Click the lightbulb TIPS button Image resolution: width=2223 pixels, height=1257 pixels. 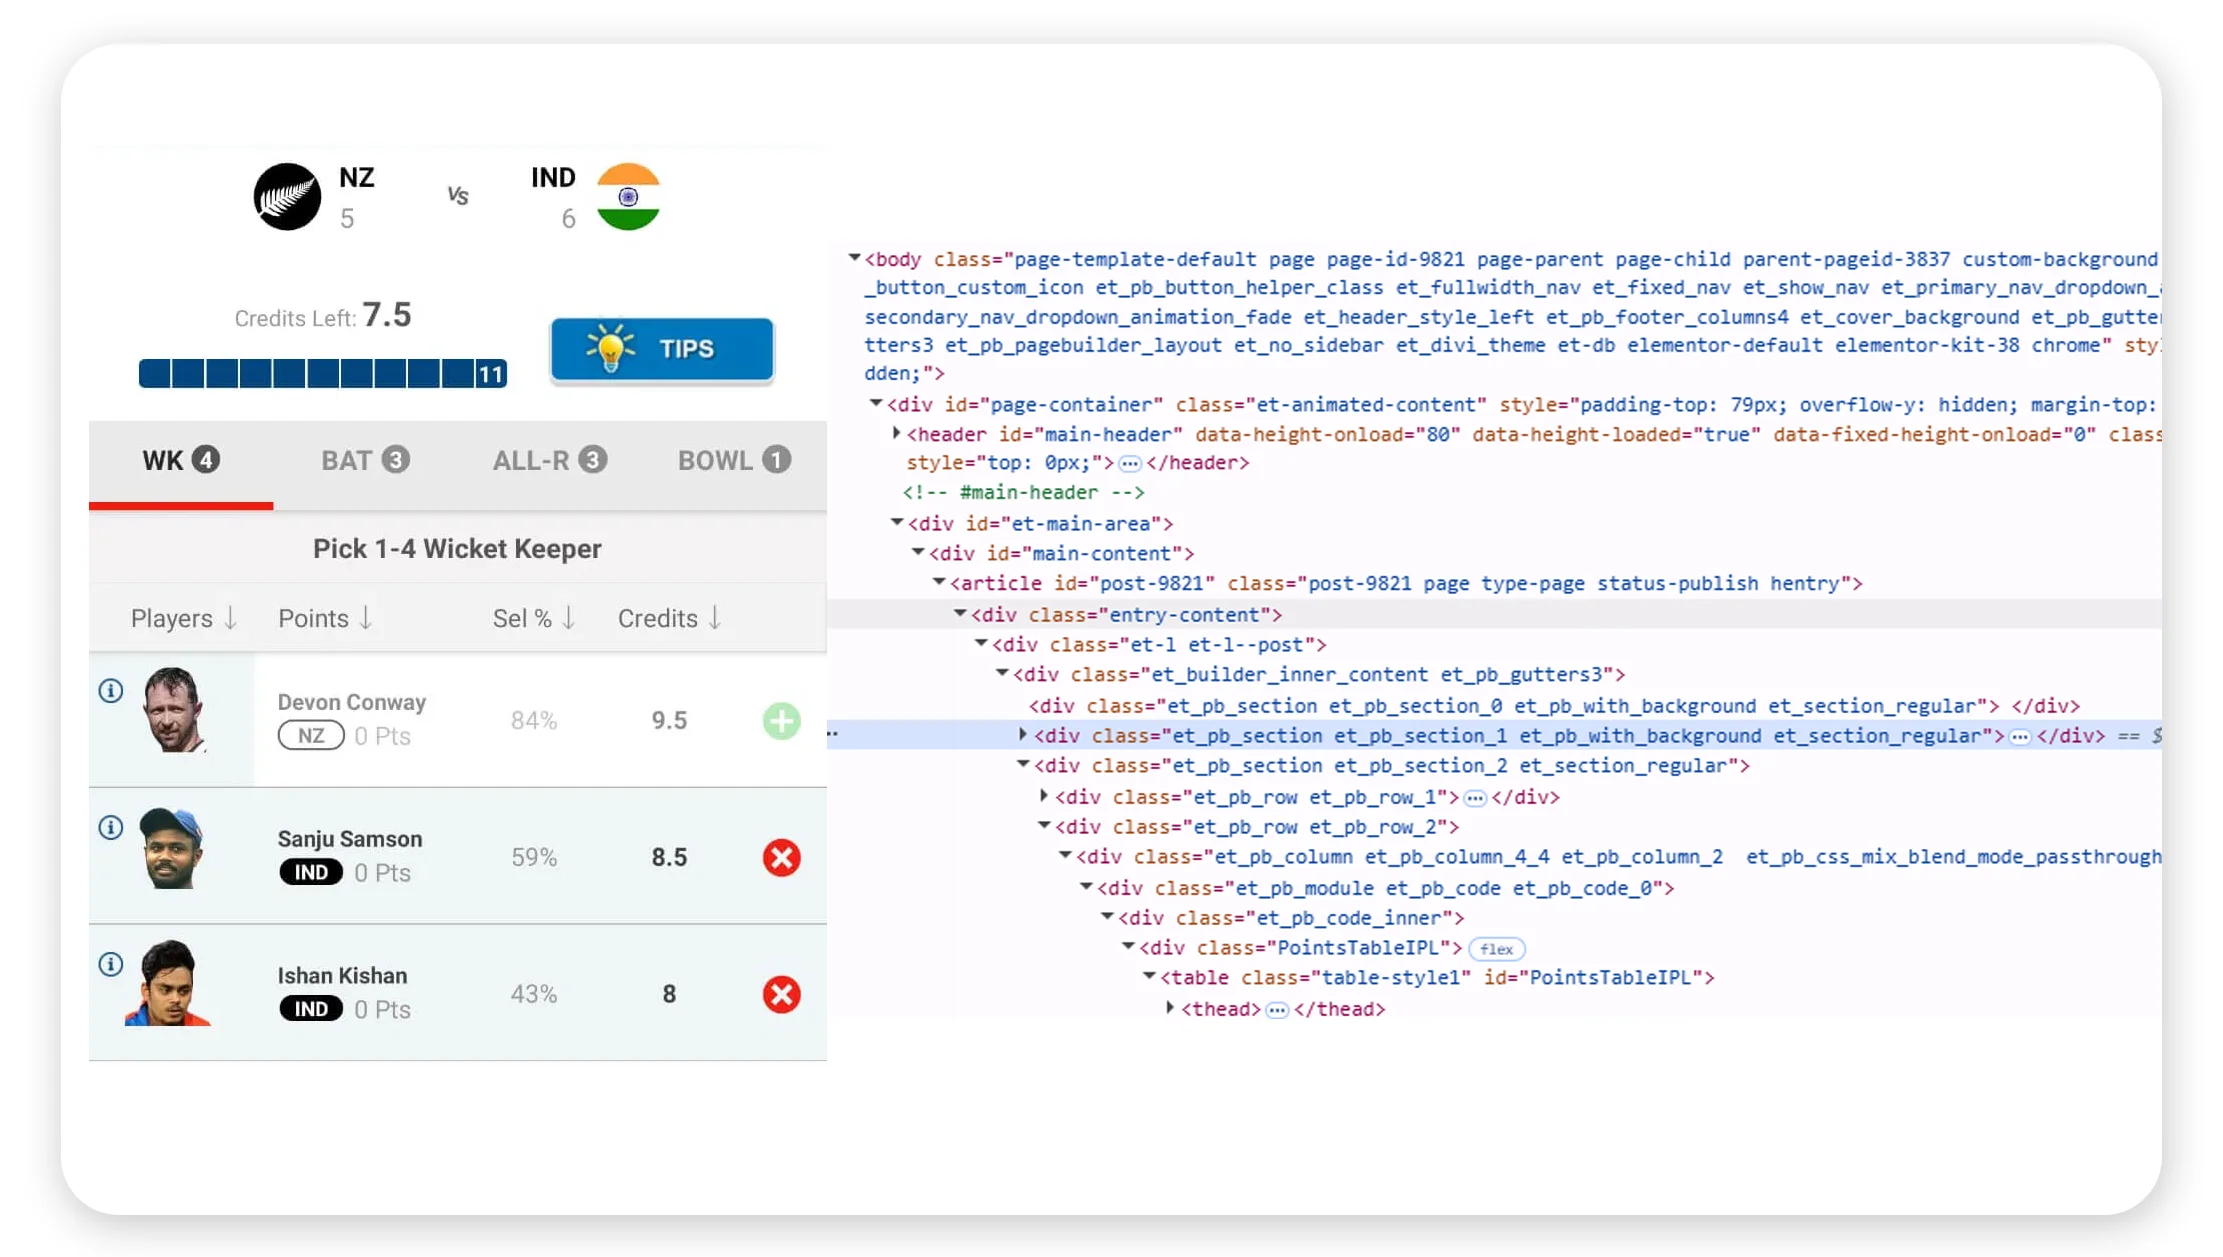[x=662, y=349]
